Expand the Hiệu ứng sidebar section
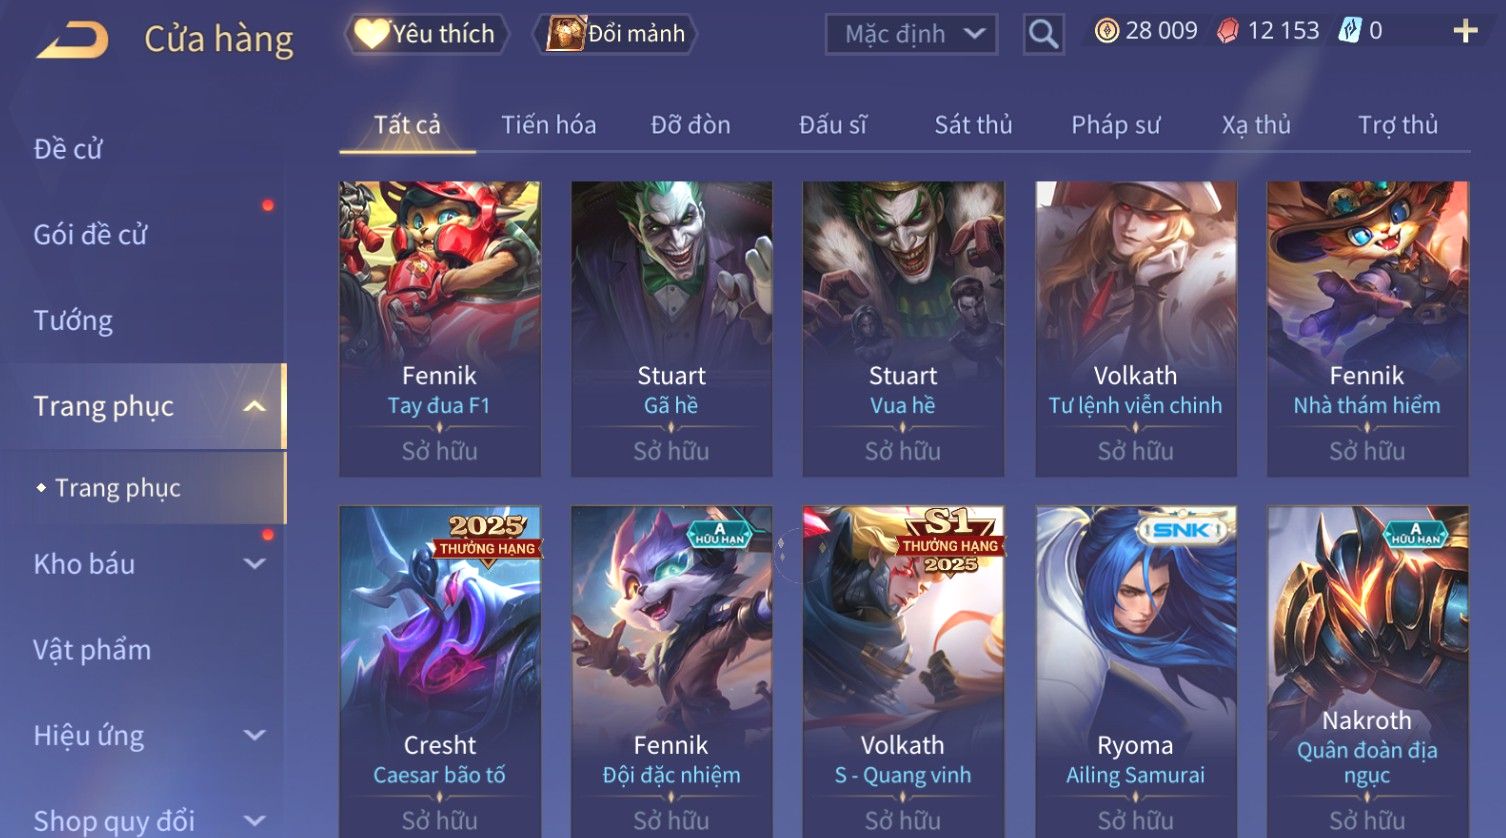This screenshot has height=838, width=1506. click(254, 736)
